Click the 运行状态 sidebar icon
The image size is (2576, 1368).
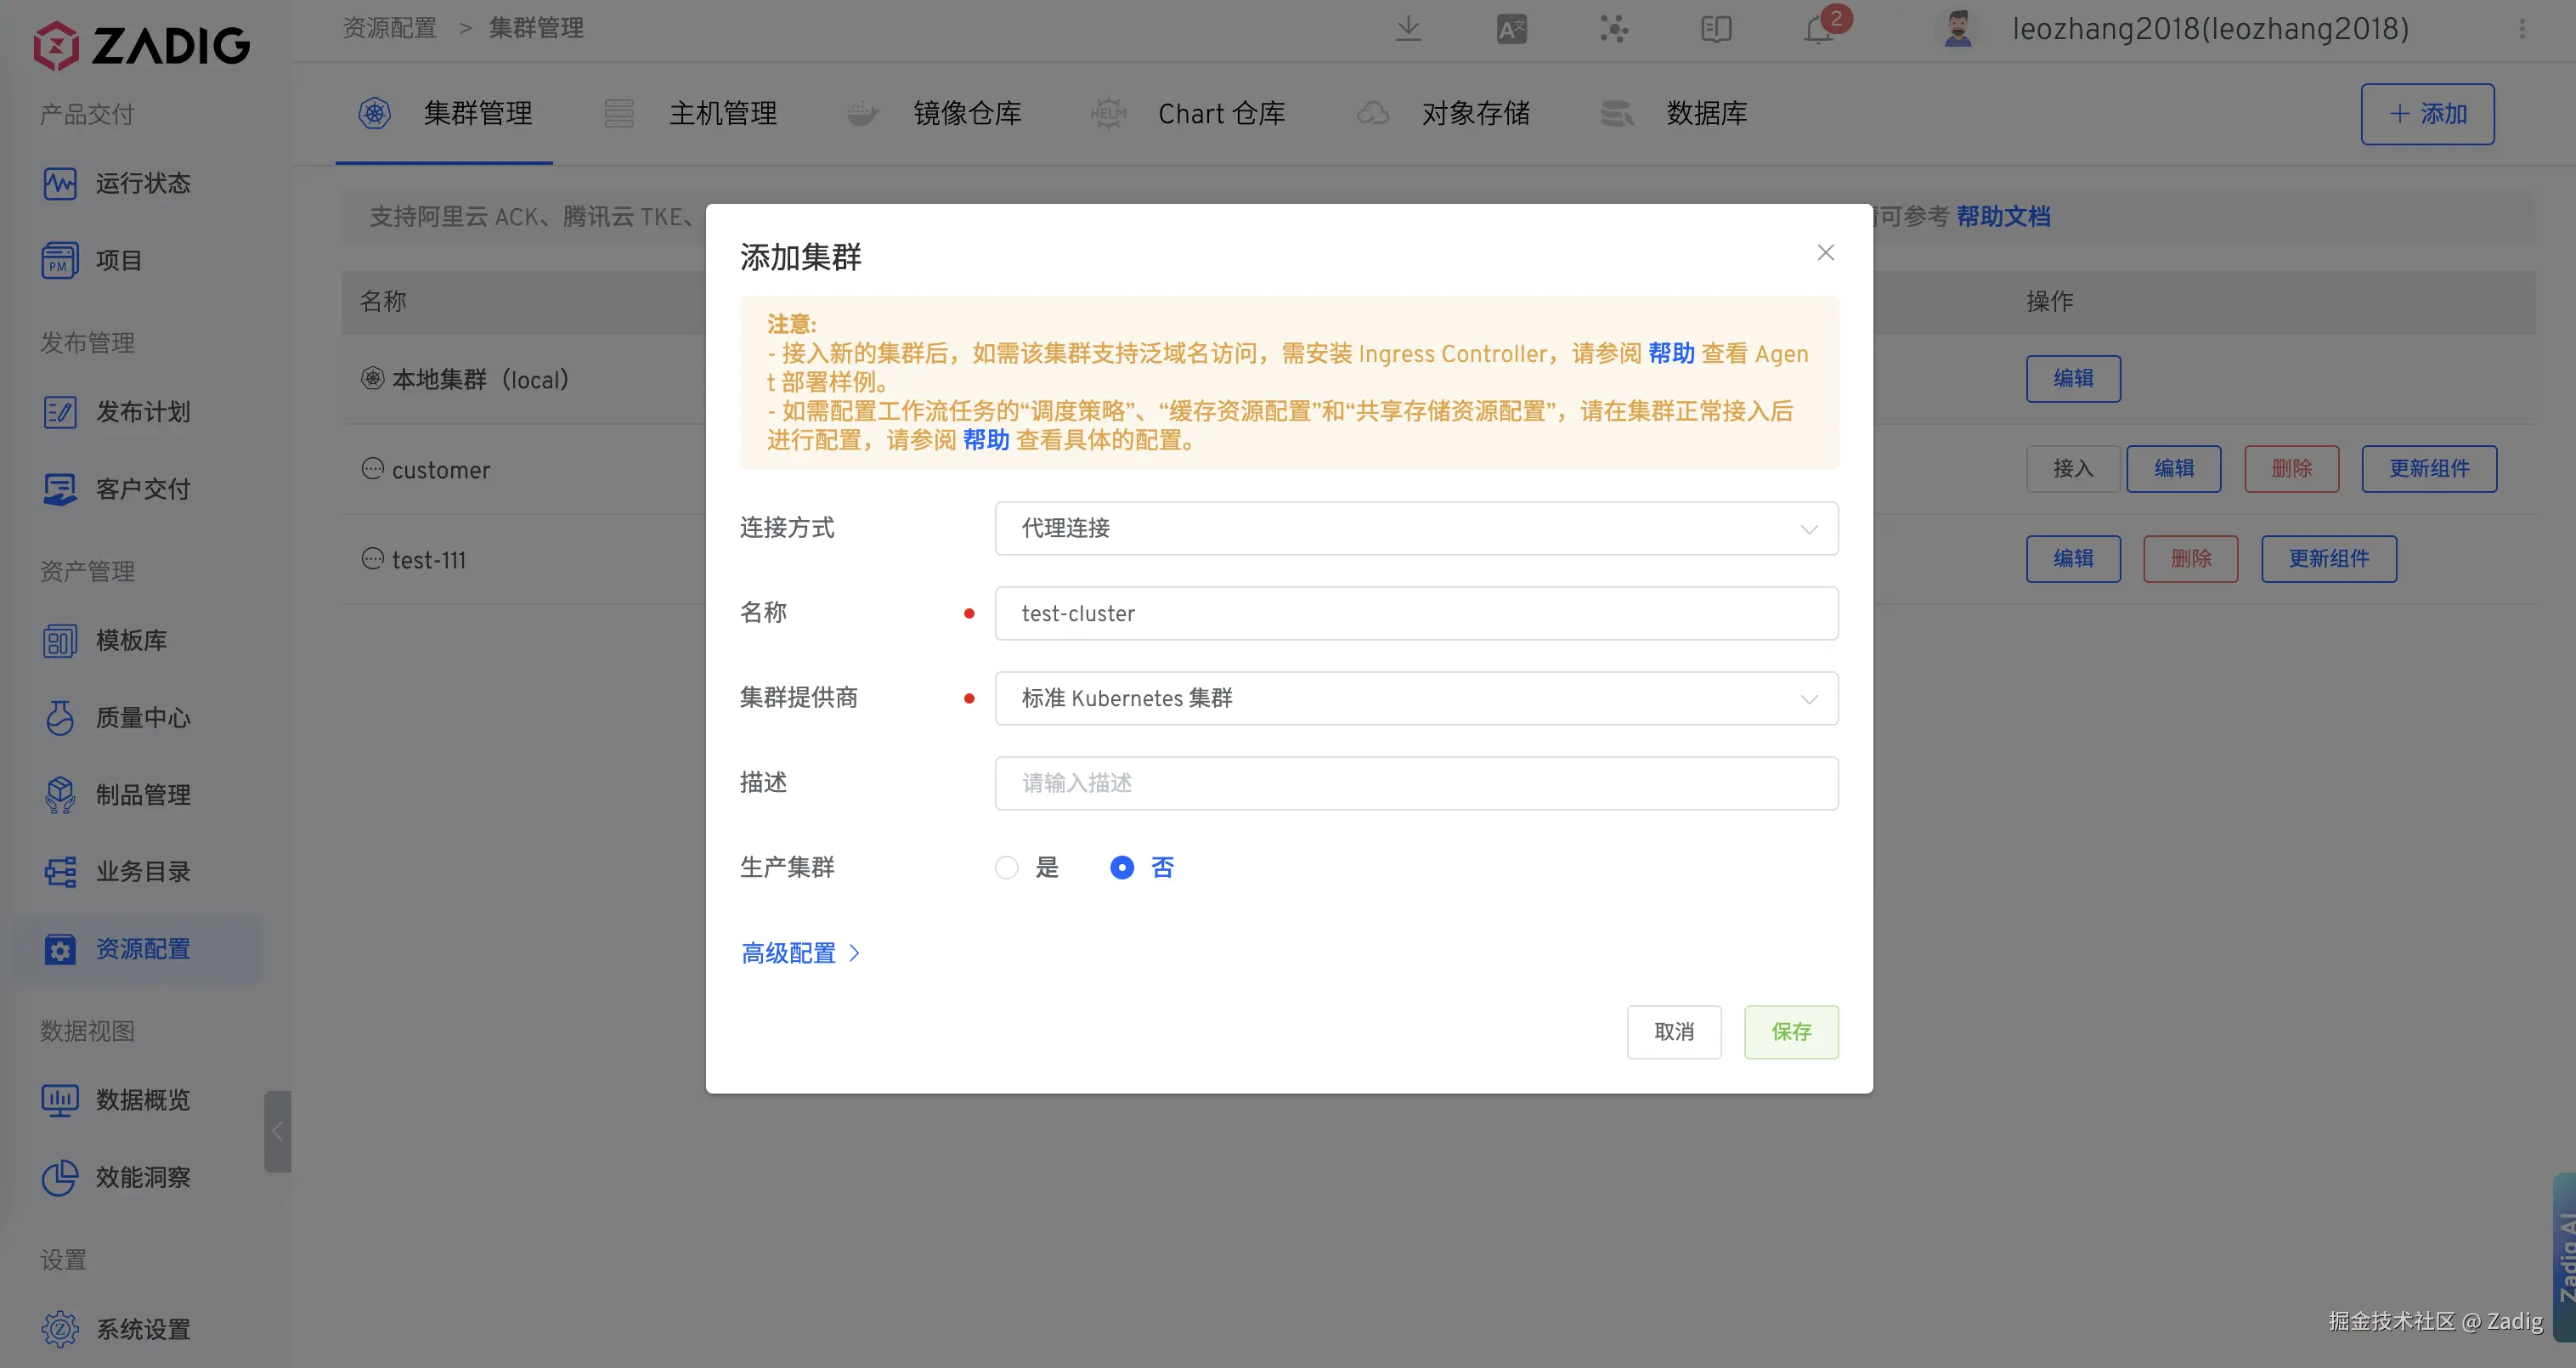click(x=60, y=183)
